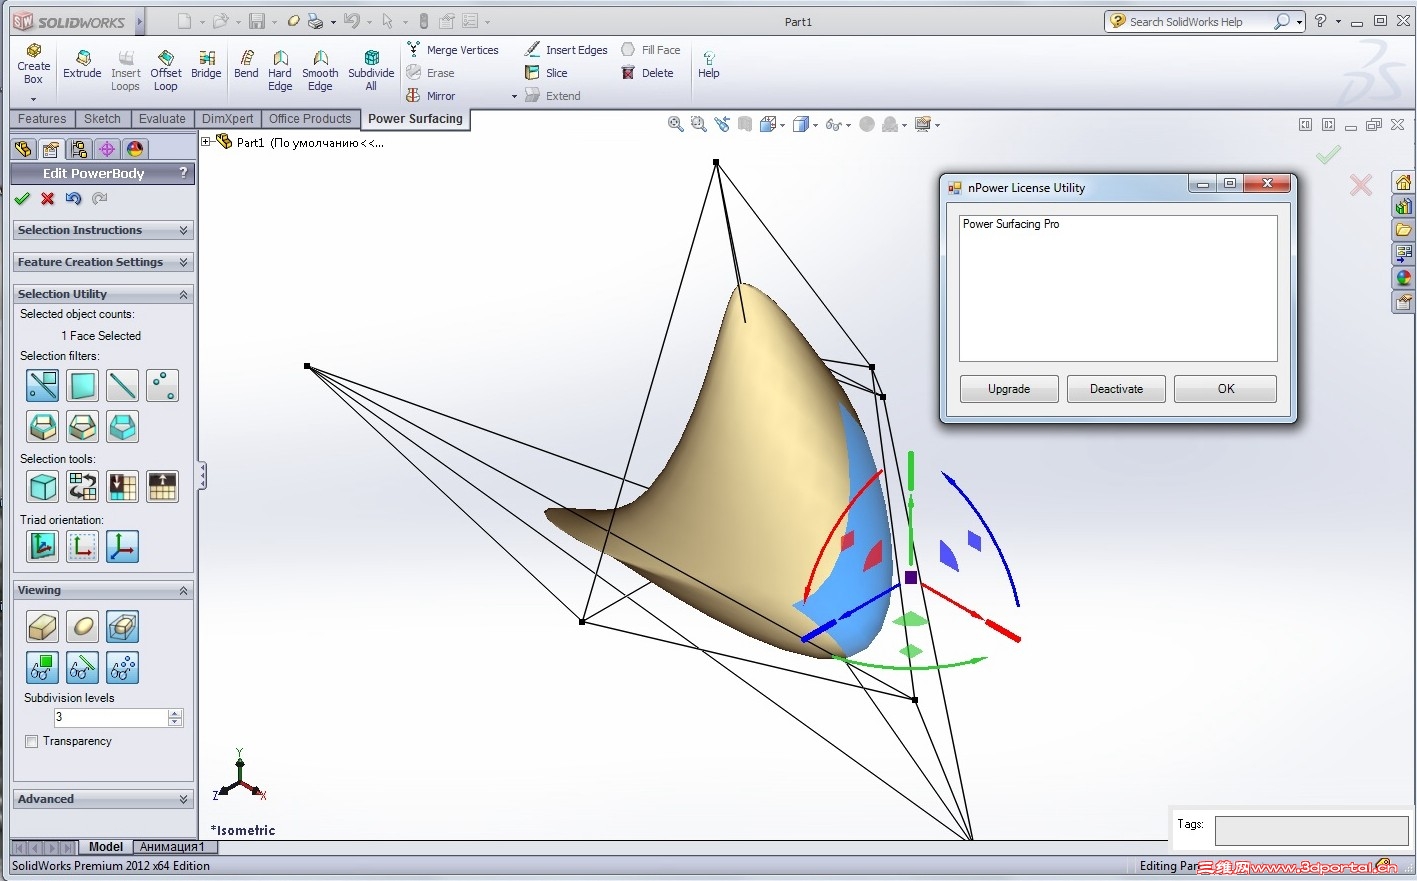This screenshot has height=881, width=1417.
Task: Accept Edit PowerBody with green checkmark
Action: tap(22, 199)
